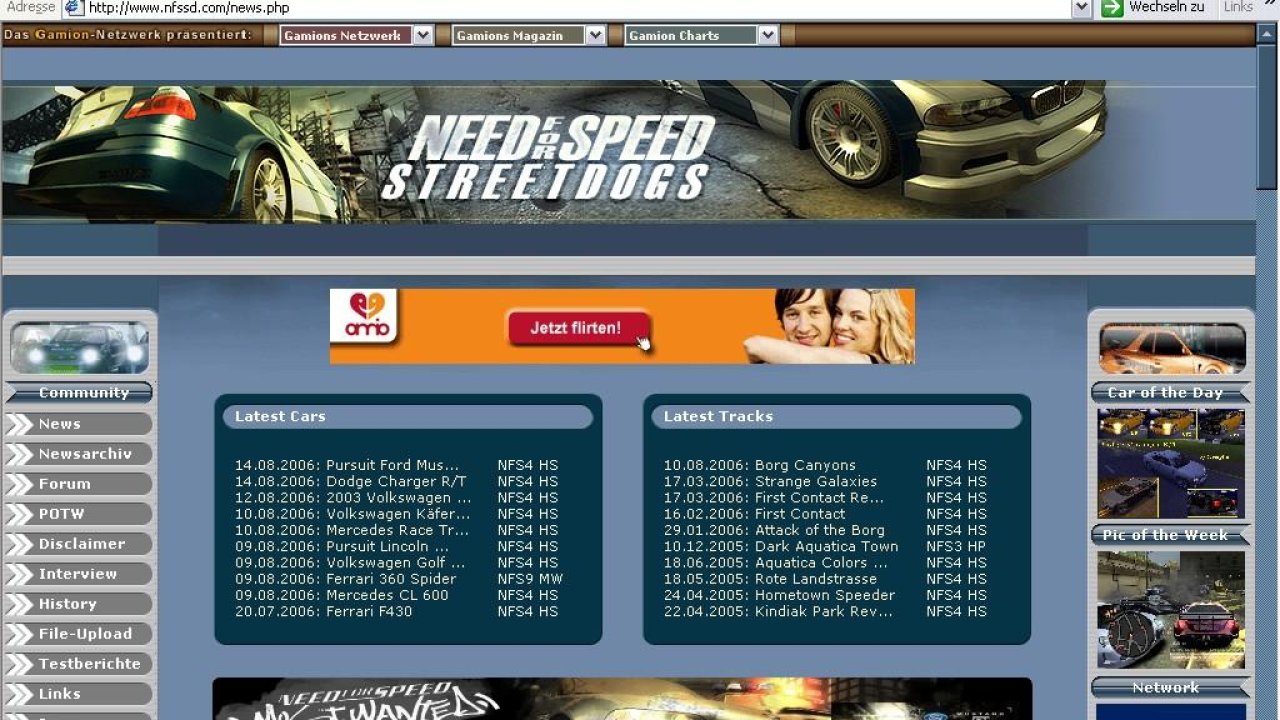Click the Community section header

(x=79, y=393)
